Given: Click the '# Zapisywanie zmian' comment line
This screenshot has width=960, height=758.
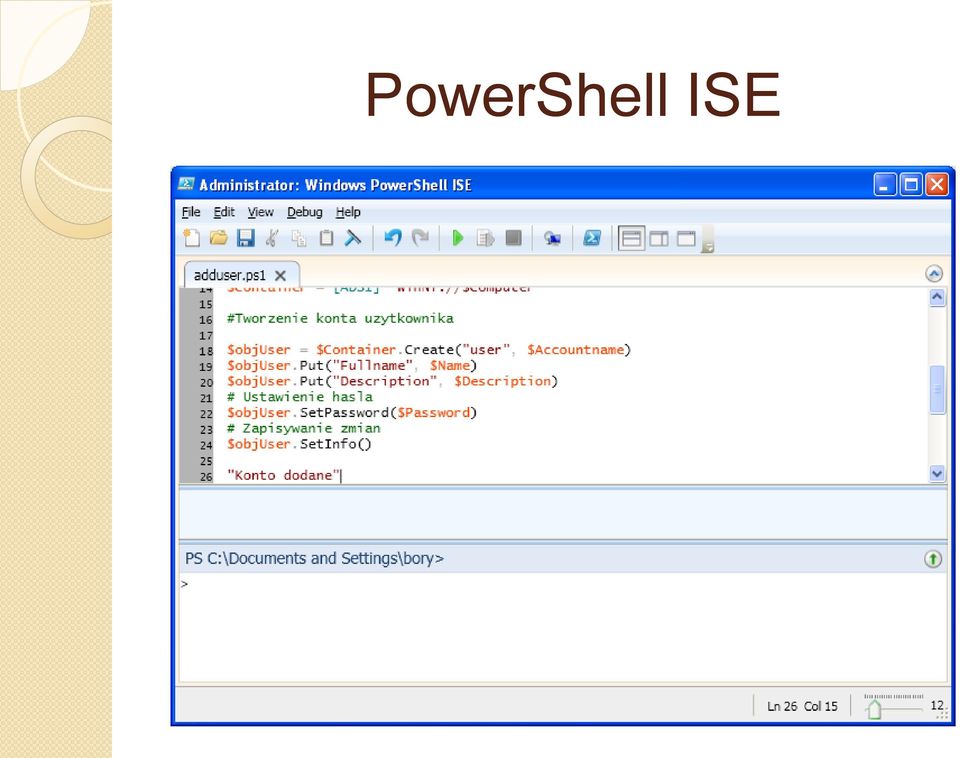Looking at the screenshot, I should (304, 428).
